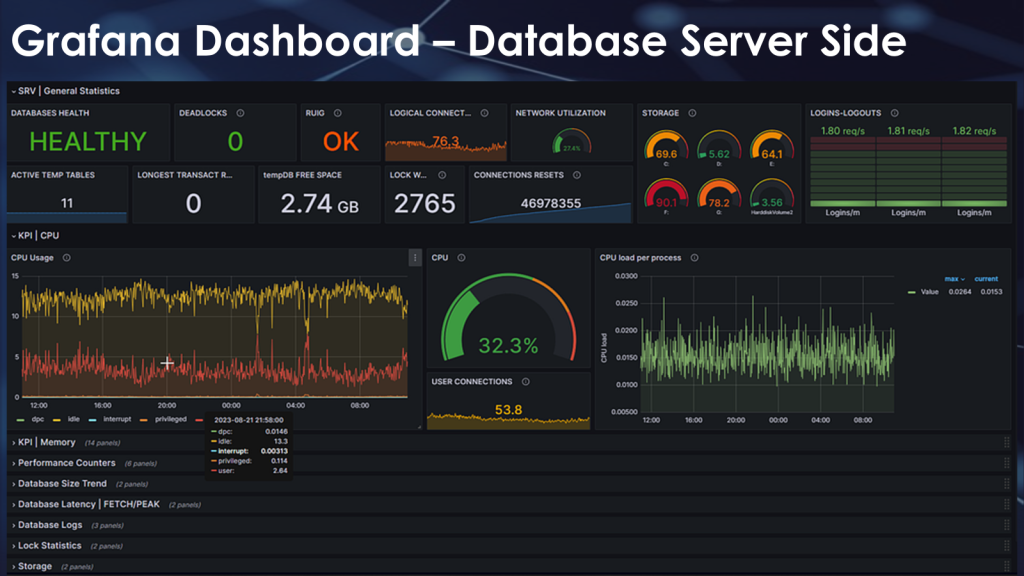
Task: Click the drag handle on Storage row
Action: tap(1007, 566)
